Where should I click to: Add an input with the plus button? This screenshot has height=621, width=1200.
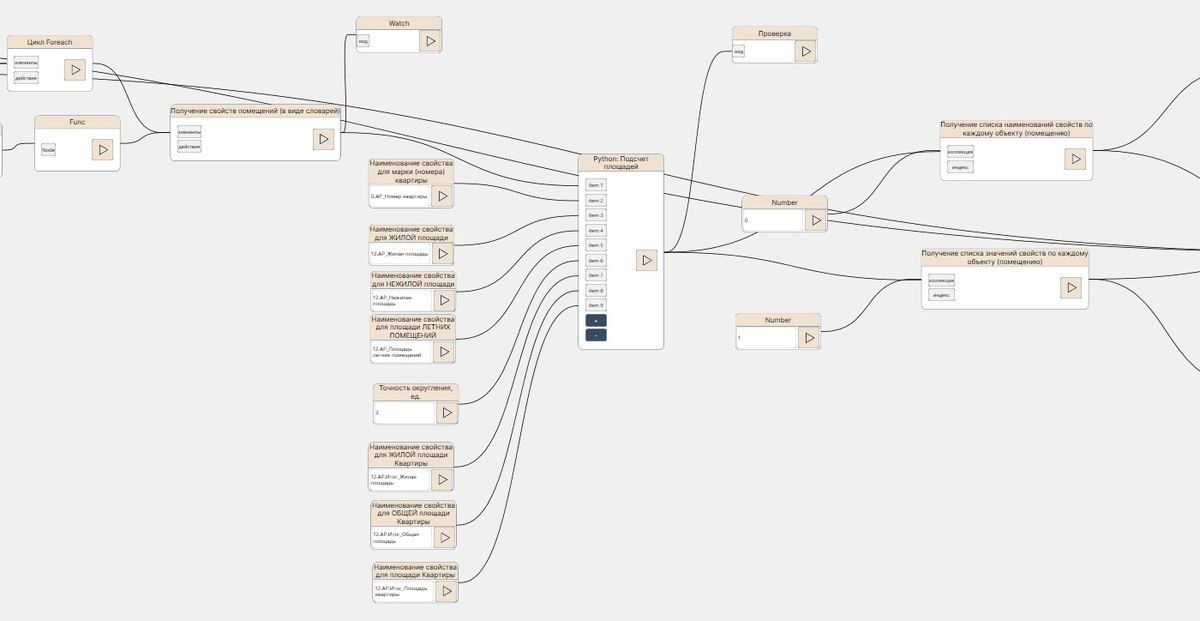[595, 320]
